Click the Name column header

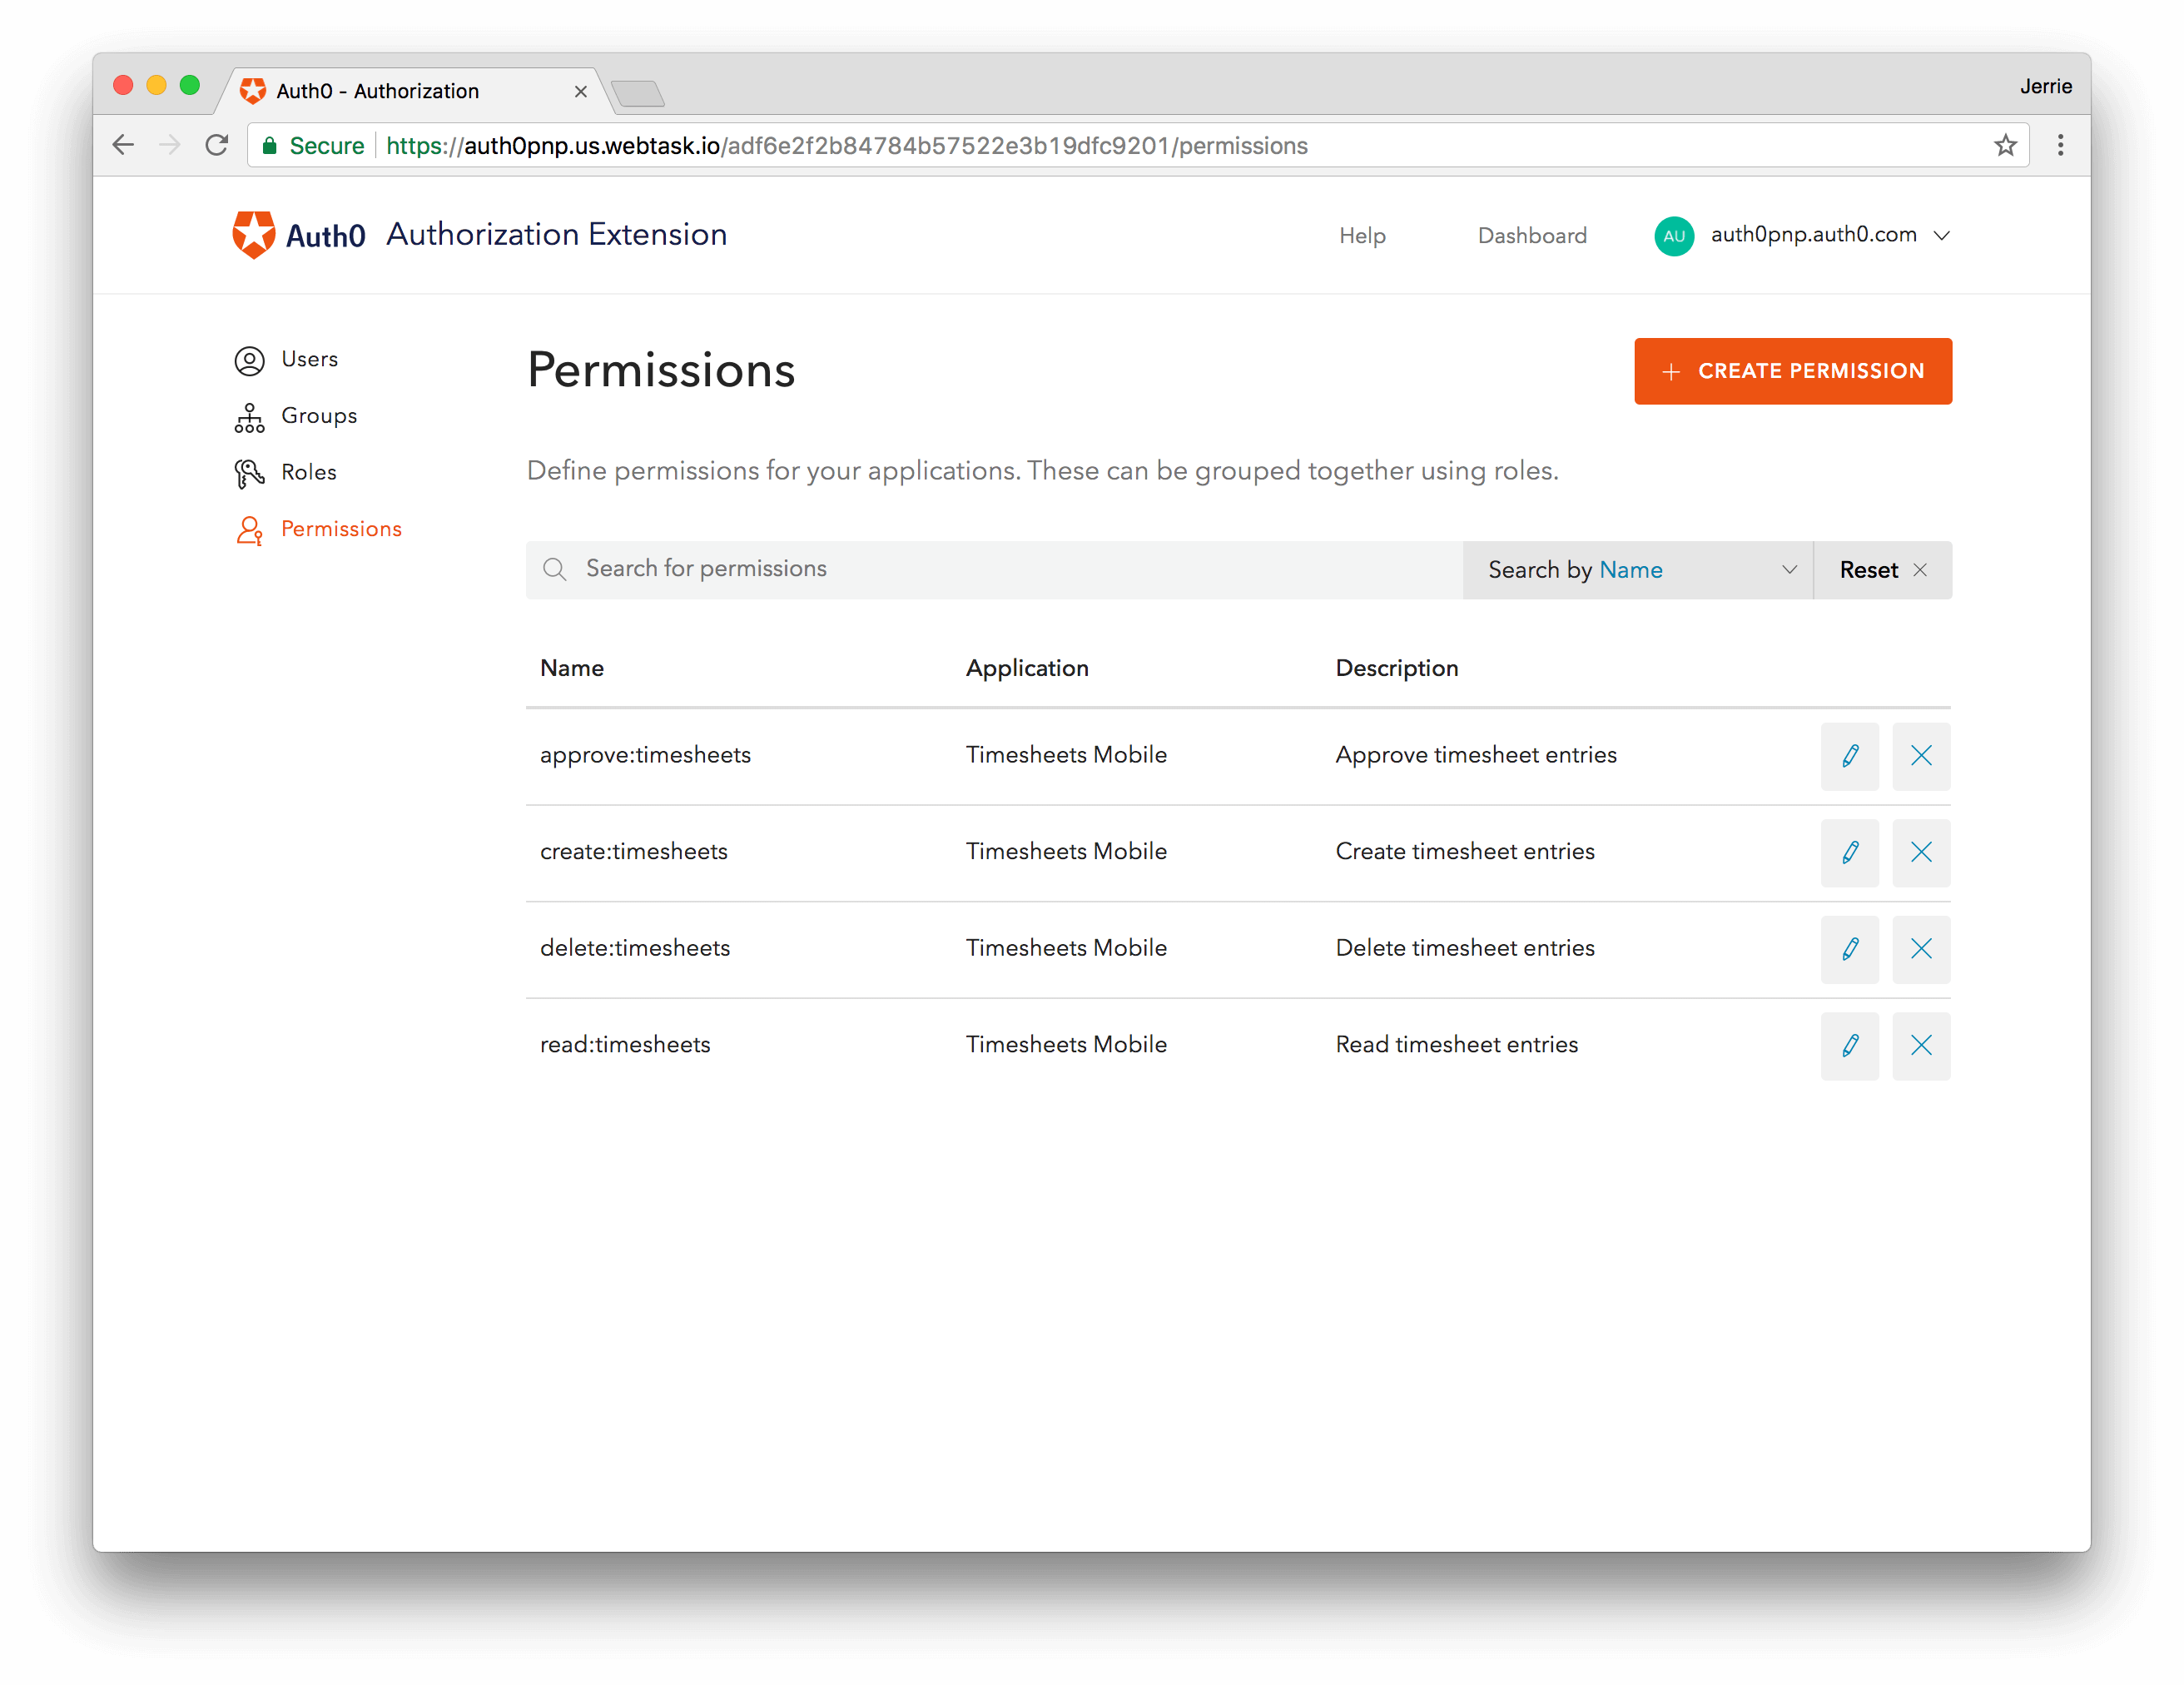click(x=572, y=668)
